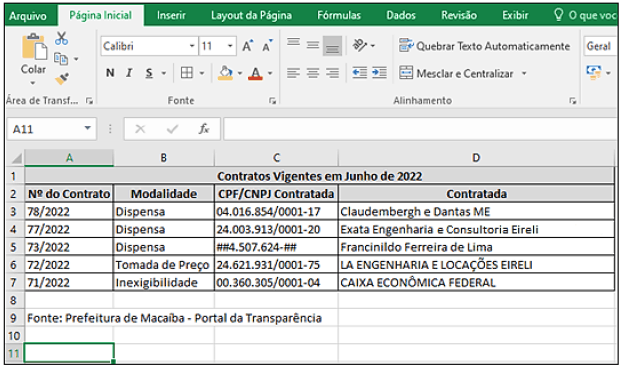Screen dimensions: 626x370
Task: Toggle bold formatting (N)
Action: (x=110, y=73)
